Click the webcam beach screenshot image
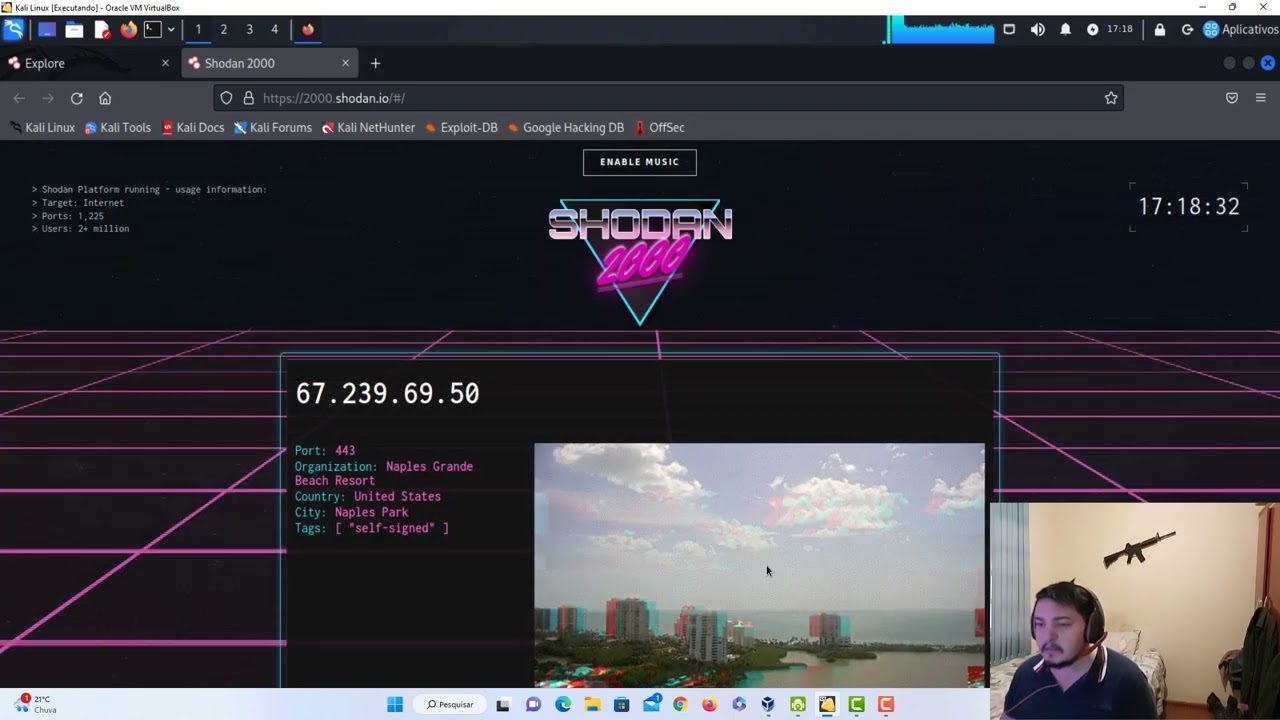This screenshot has width=1280, height=720. 759,565
